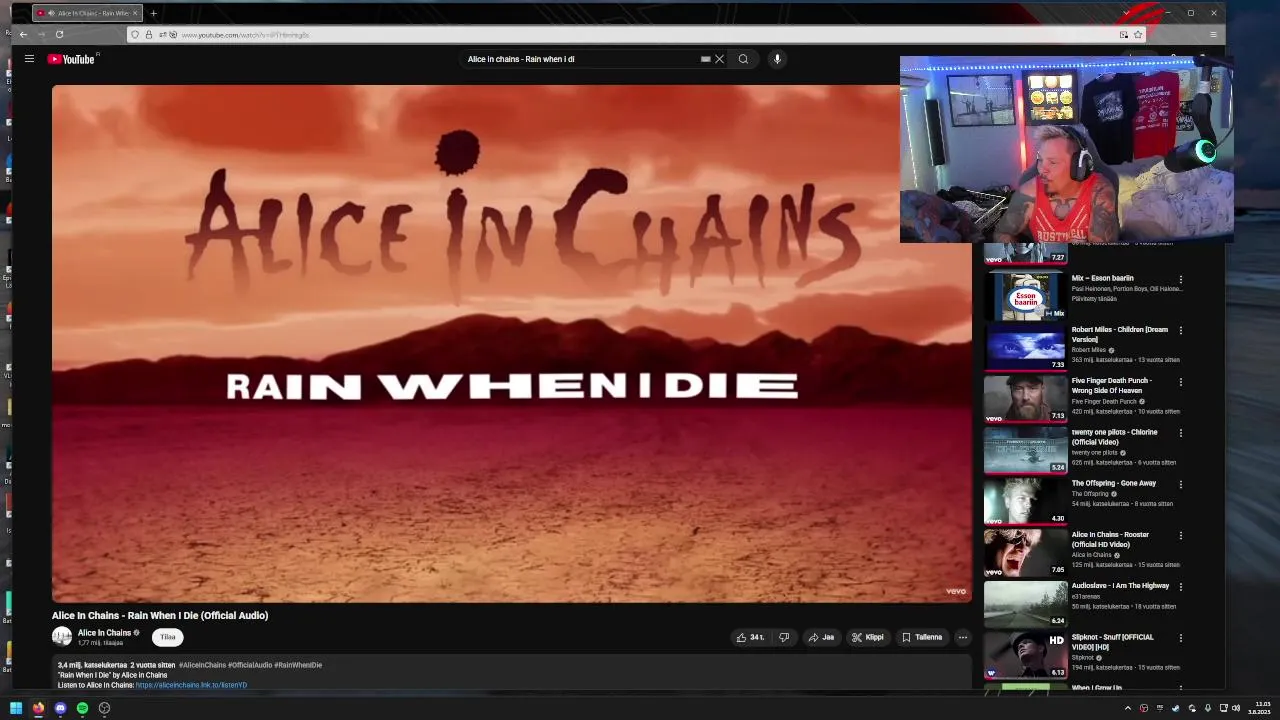Image resolution: width=1280 pixels, height=720 pixels.
Task: Clear the YouTube search box text
Action: pos(719,59)
